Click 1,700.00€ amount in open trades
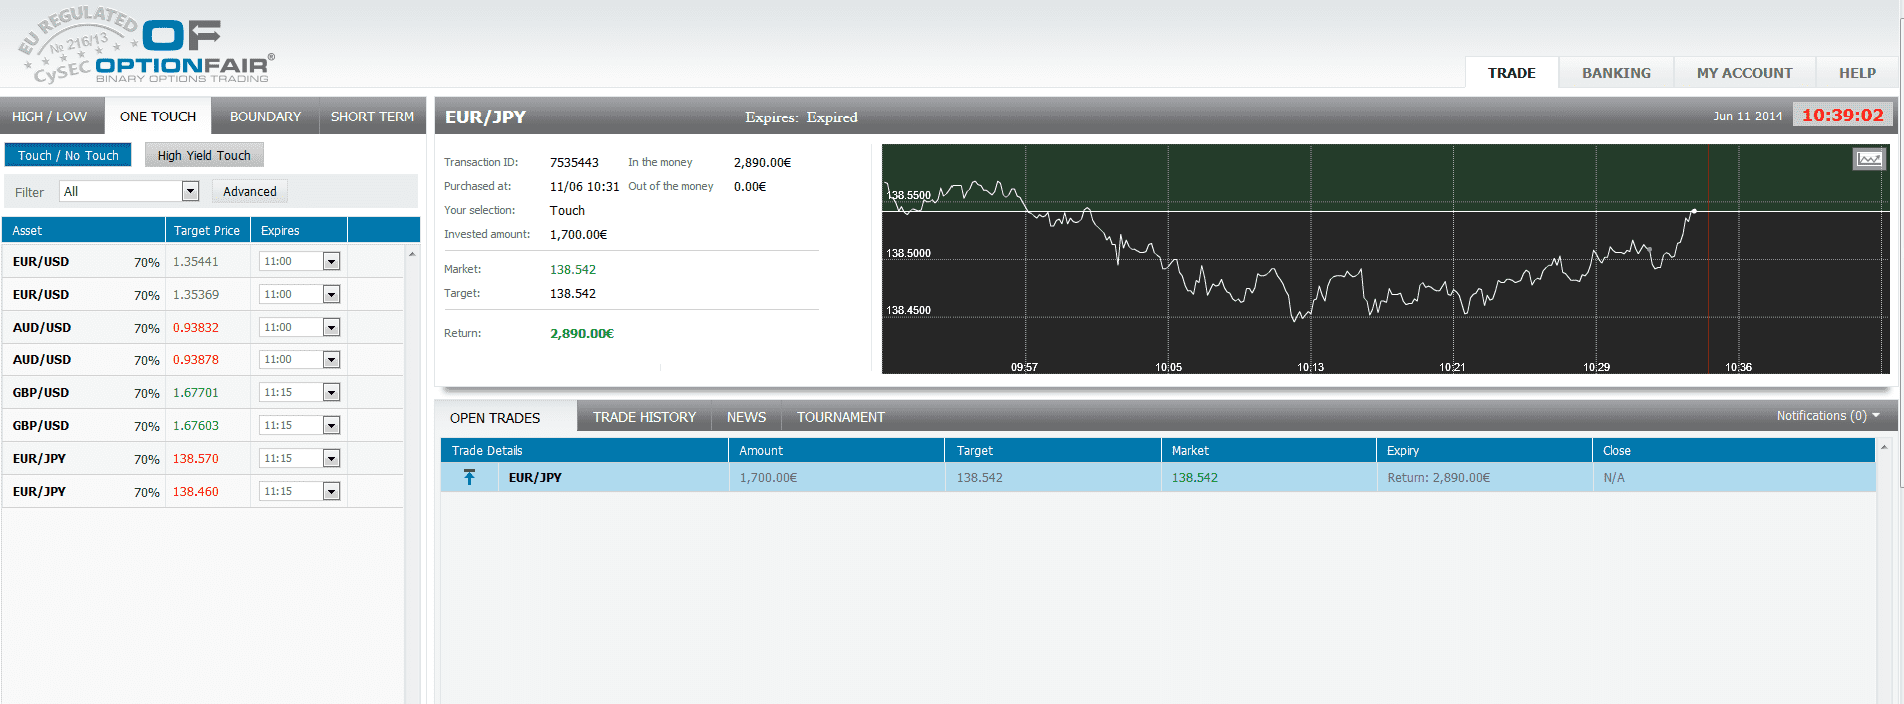Image resolution: width=1904 pixels, height=704 pixels. click(768, 478)
